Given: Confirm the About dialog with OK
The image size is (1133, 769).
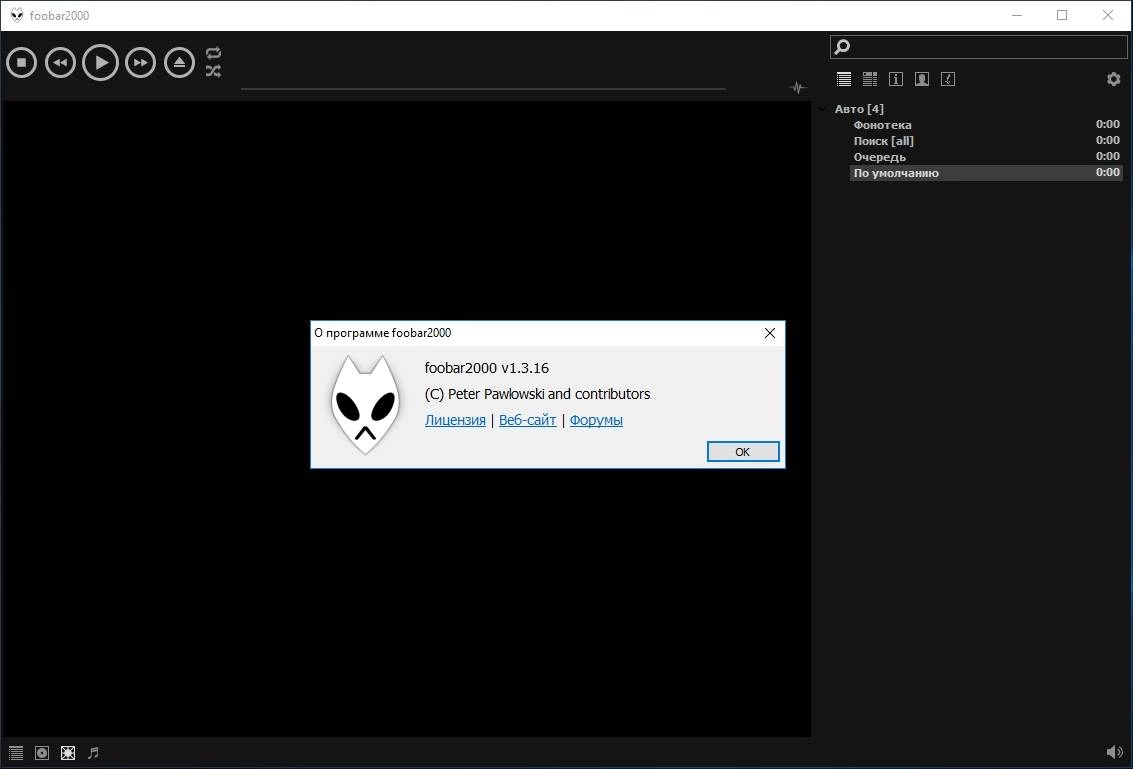Looking at the screenshot, I should click(743, 452).
